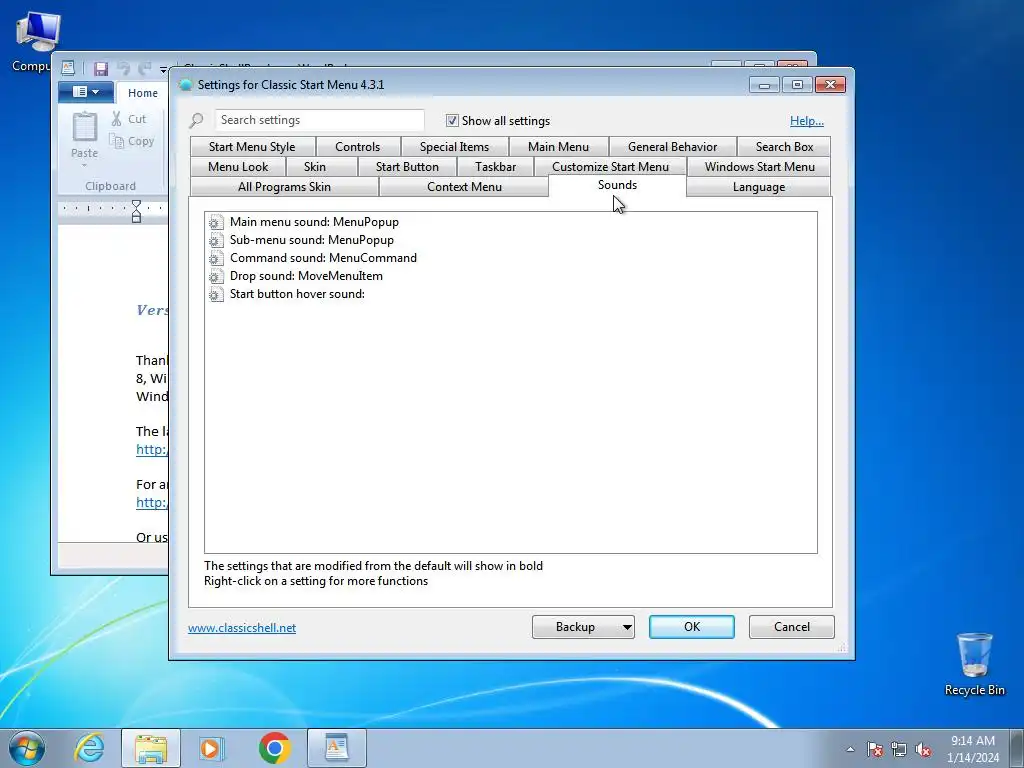The image size is (1024, 768).
Task: Click the Home tab in WordPad
Action: coord(142,93)
